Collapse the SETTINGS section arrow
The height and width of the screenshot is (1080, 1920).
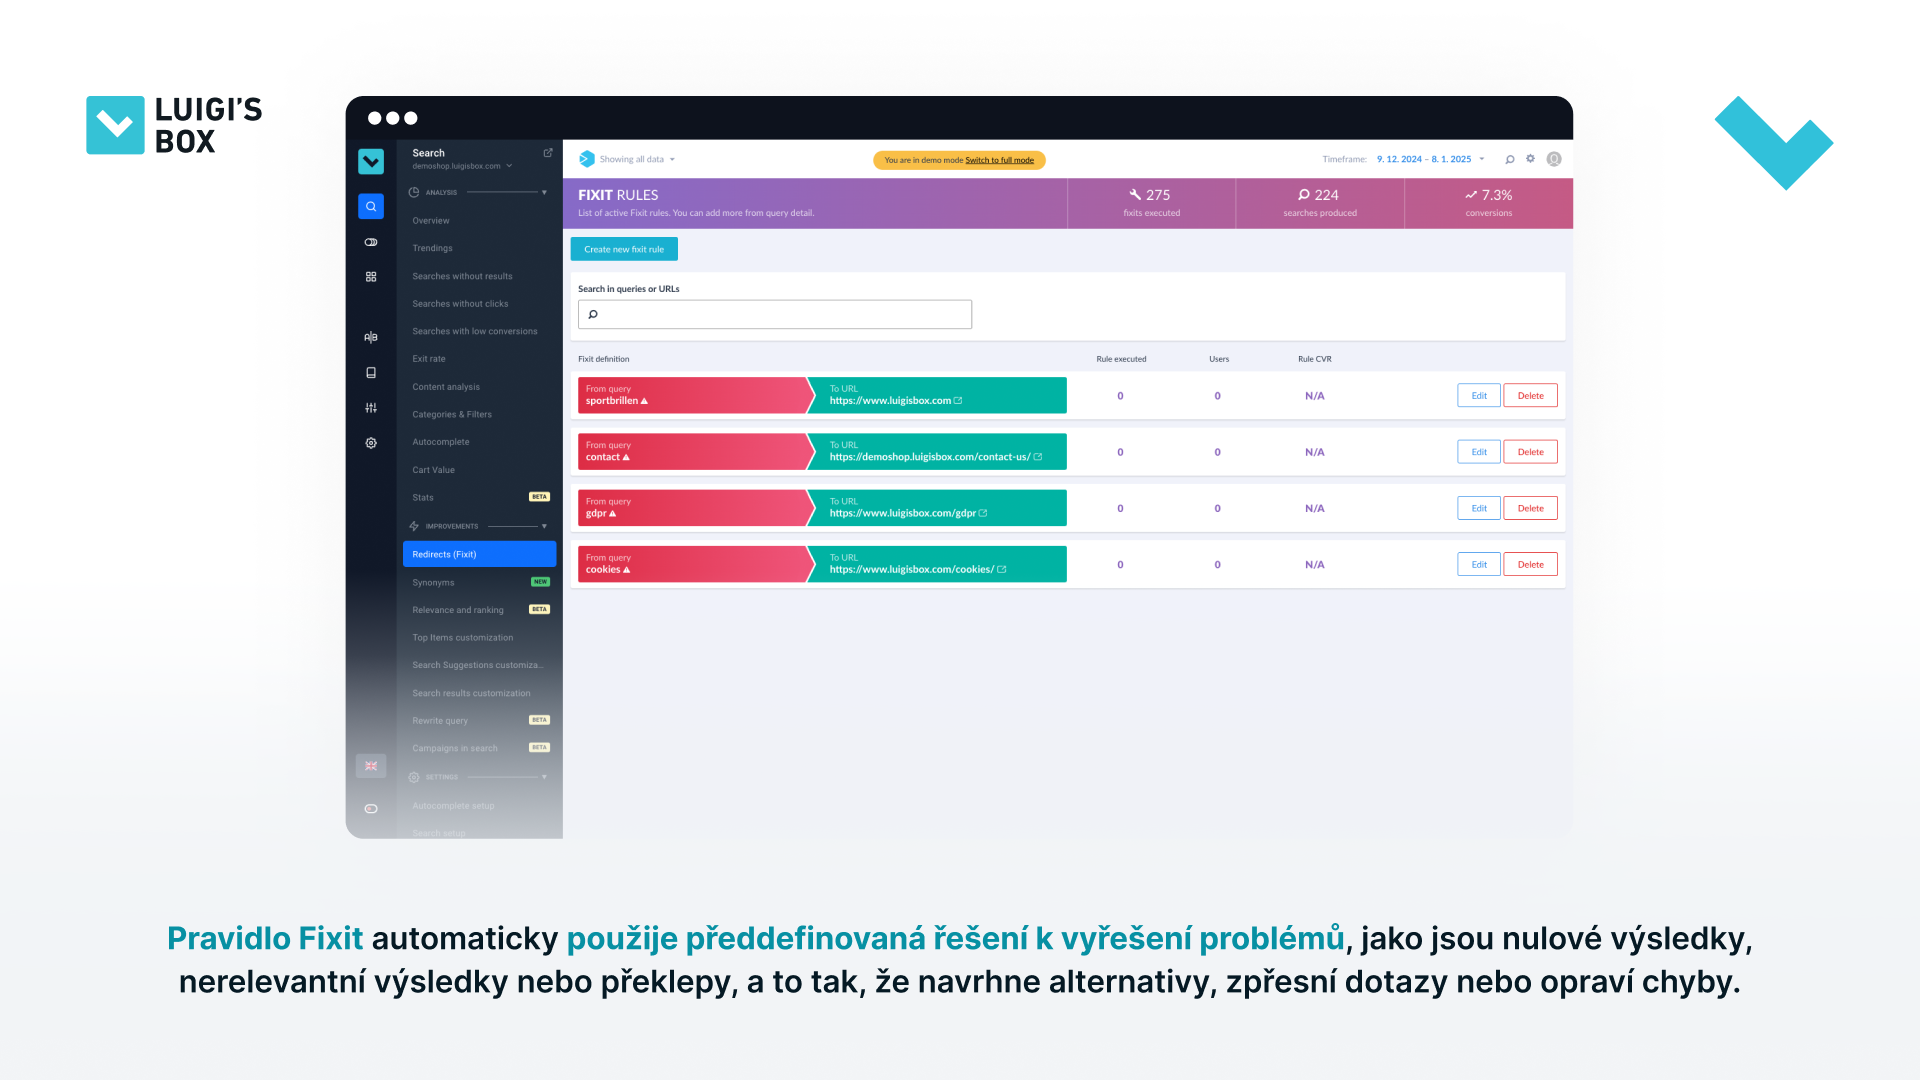pos(544,777)
